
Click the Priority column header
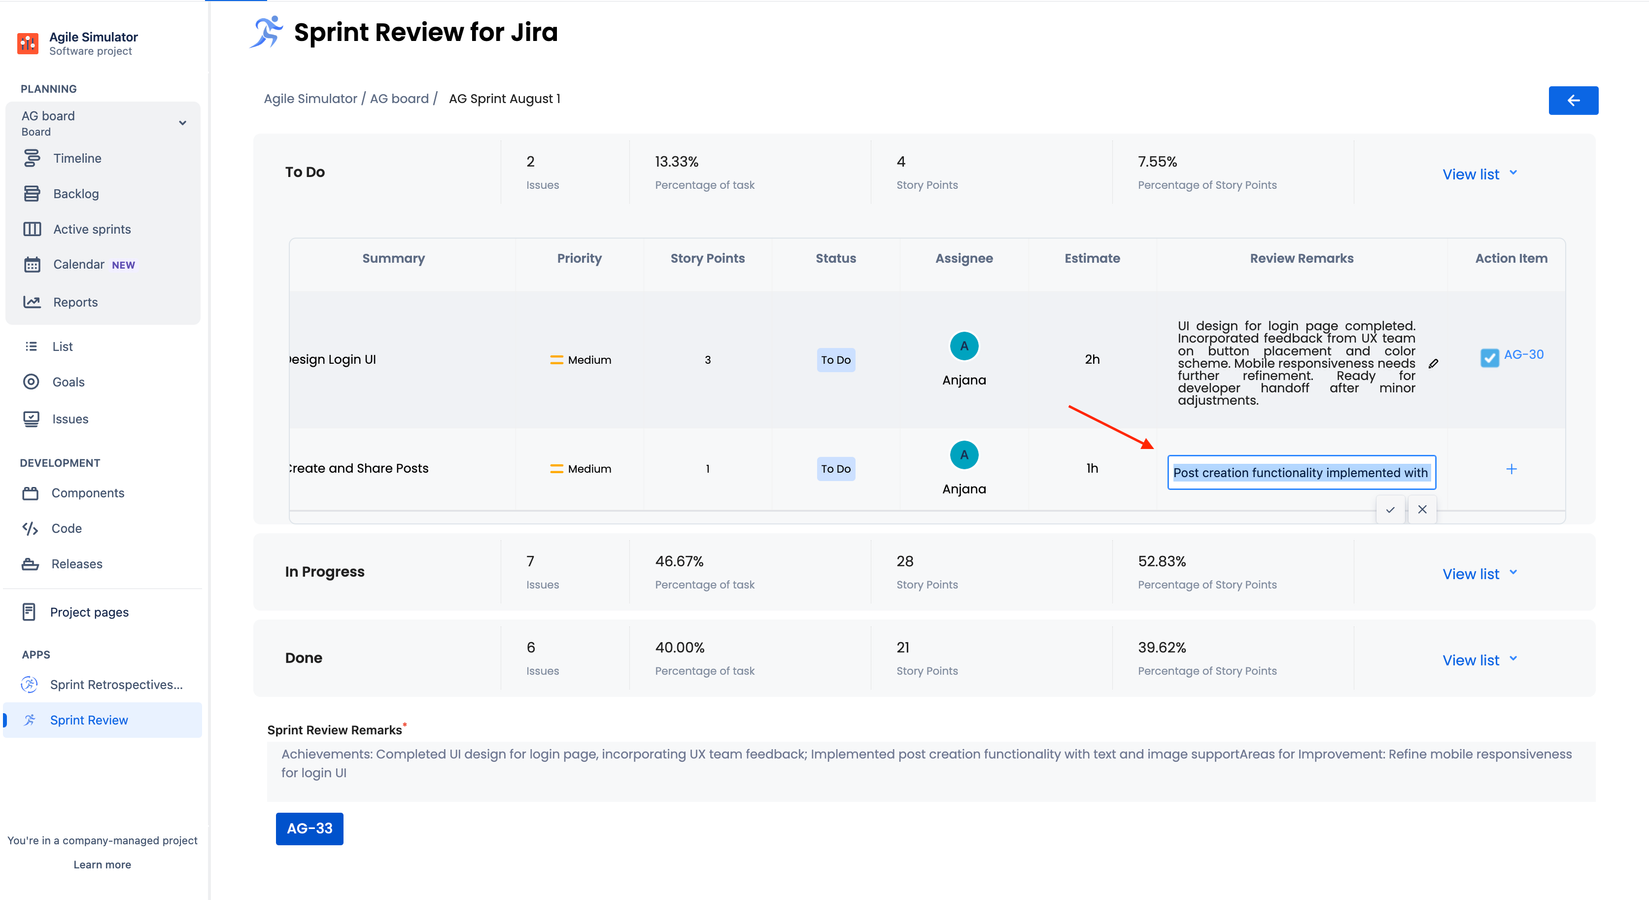tap(580, 258)
